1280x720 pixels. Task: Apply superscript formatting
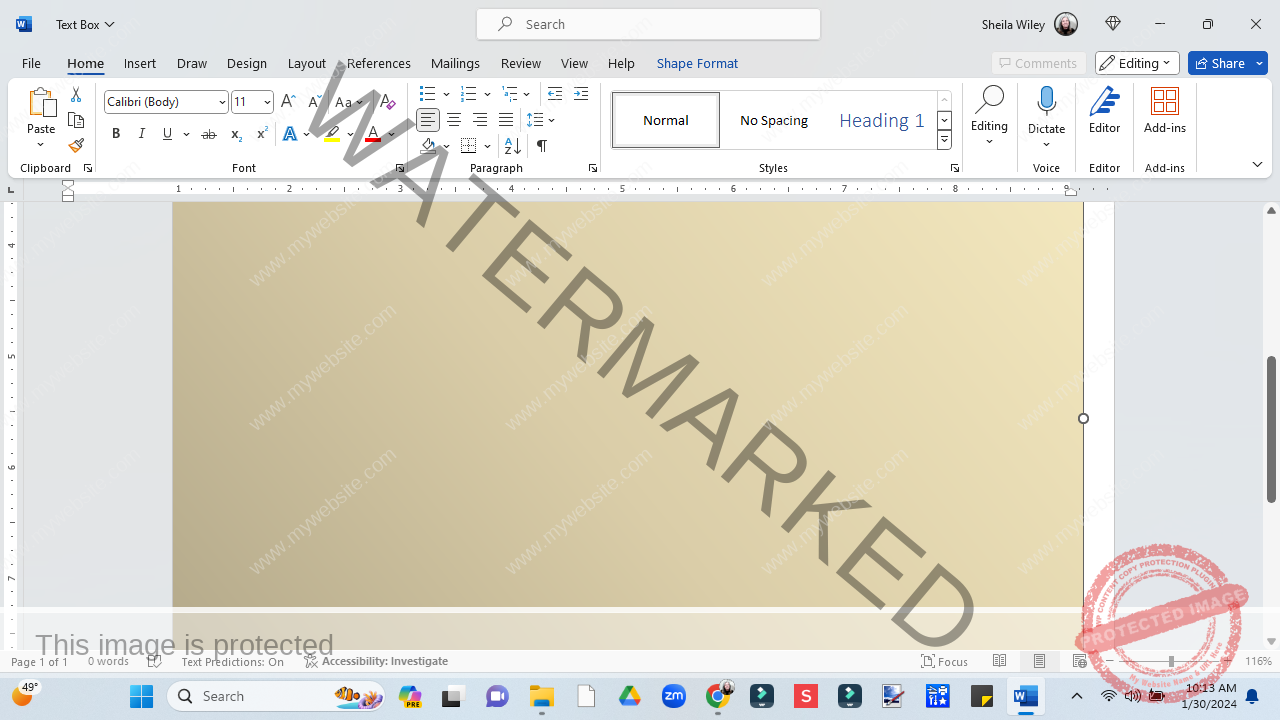(x=262, y=134)
